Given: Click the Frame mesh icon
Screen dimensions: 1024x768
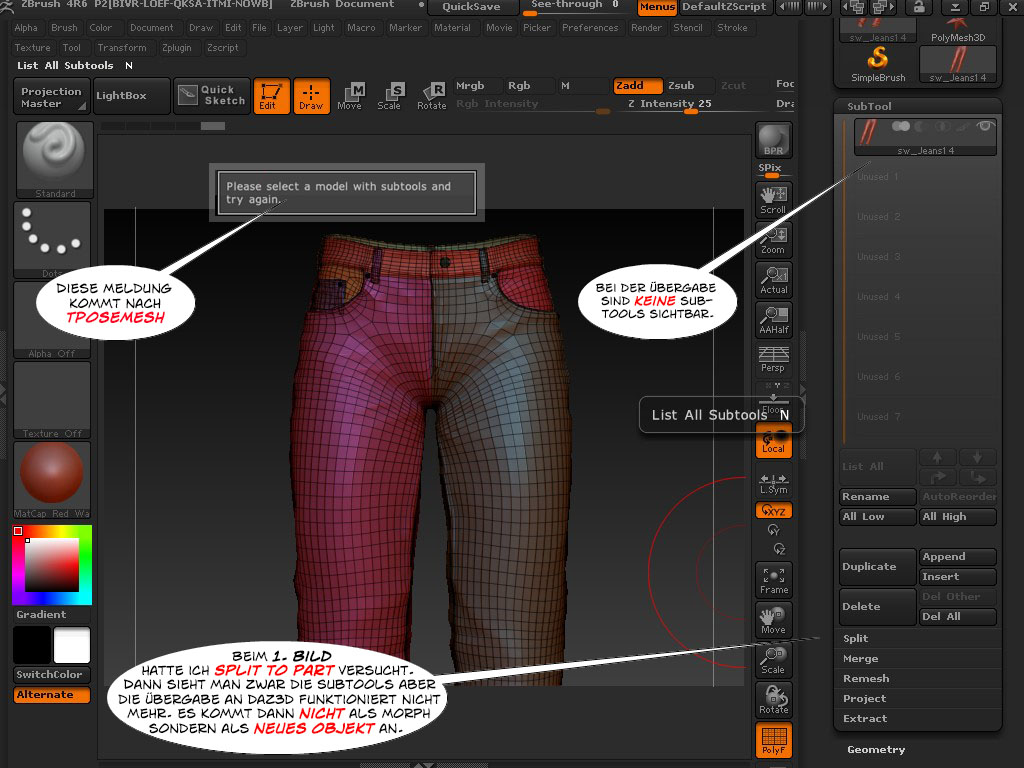Looking at the screenshot, I should pos(773,579).
